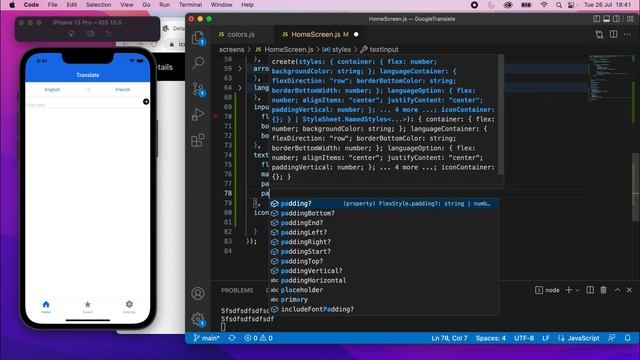Choose paddingHorizontal suggestion
This screenshot has width=640, height=360.
tap(384, 280)
